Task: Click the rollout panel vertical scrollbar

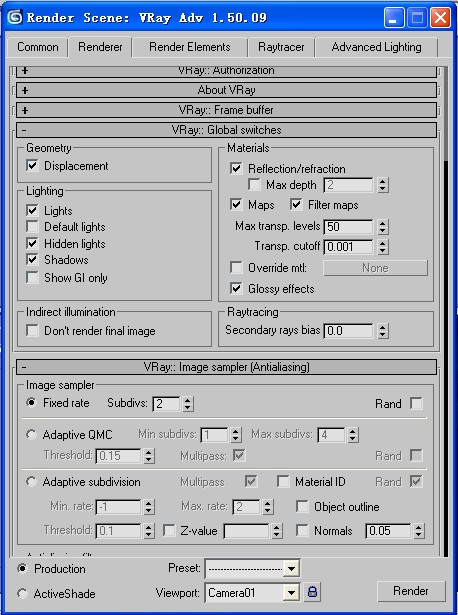Action: pos(446,310)
